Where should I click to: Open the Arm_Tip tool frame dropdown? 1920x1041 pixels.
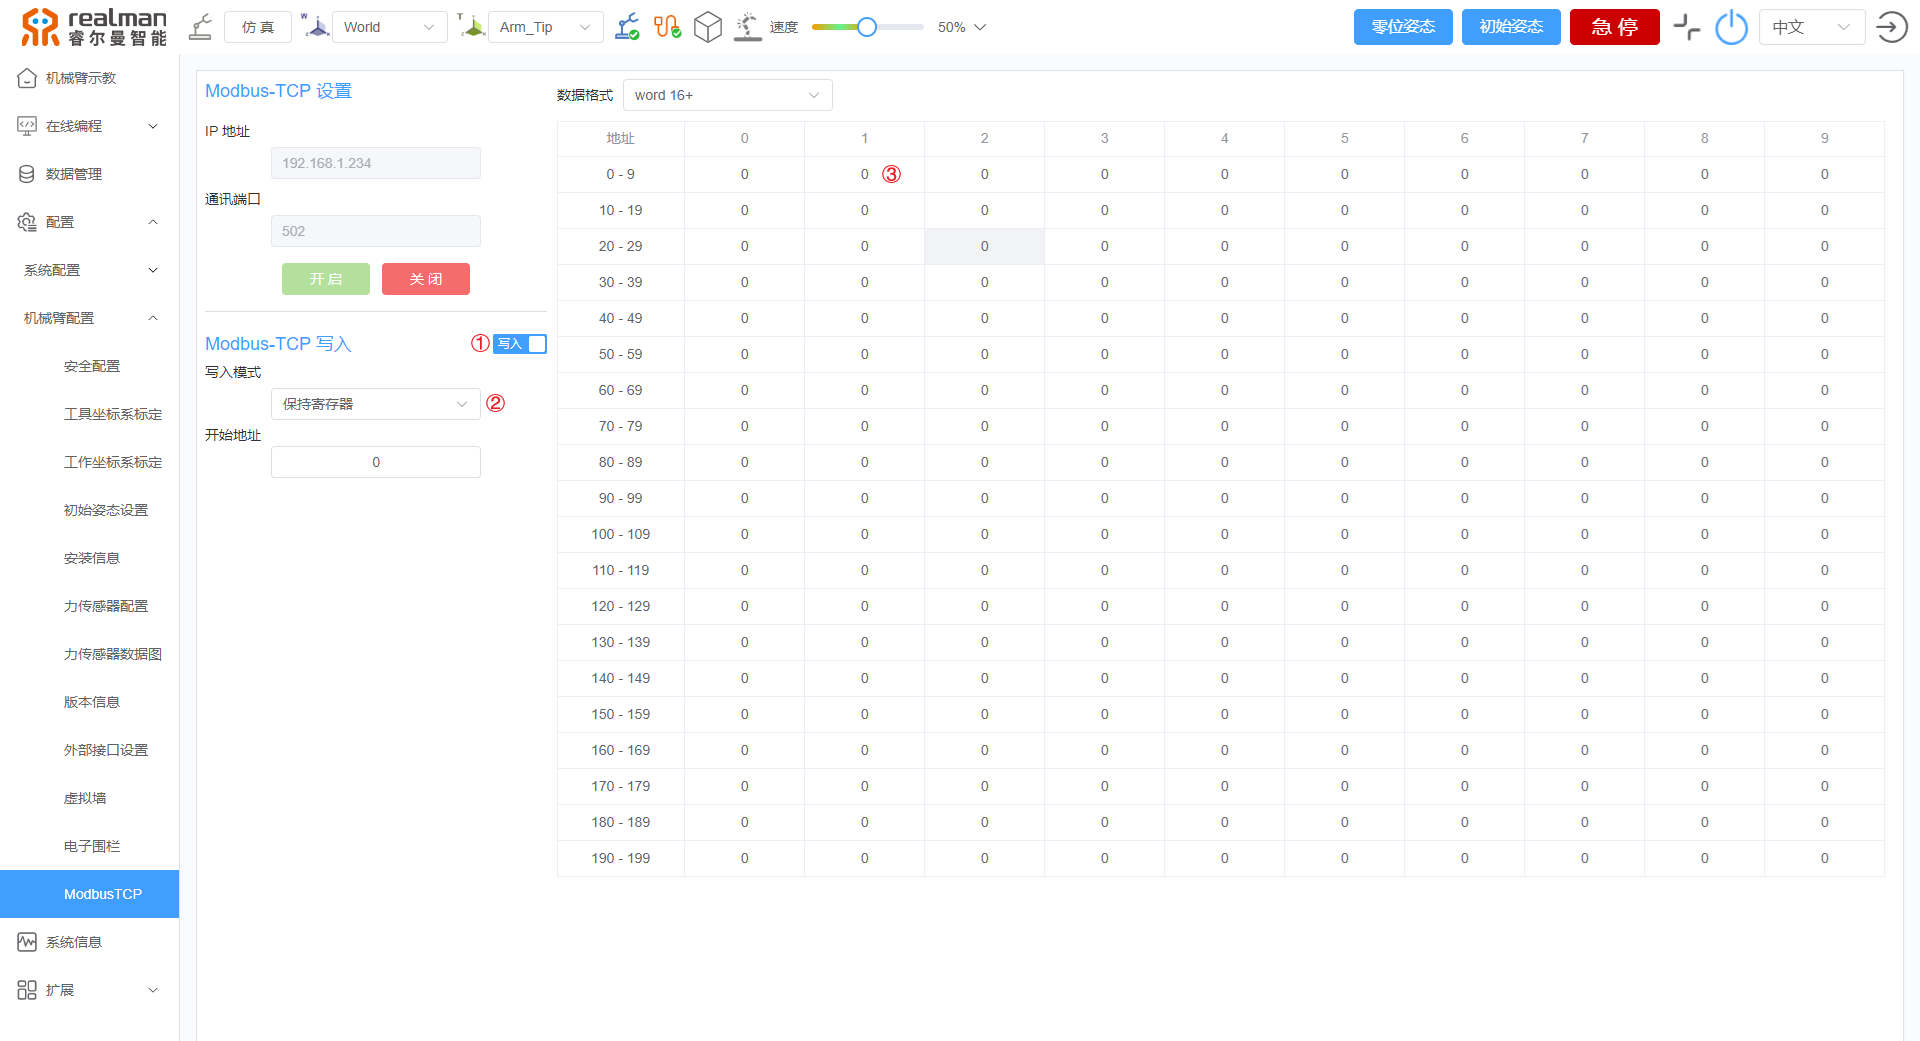pos(545,27)
